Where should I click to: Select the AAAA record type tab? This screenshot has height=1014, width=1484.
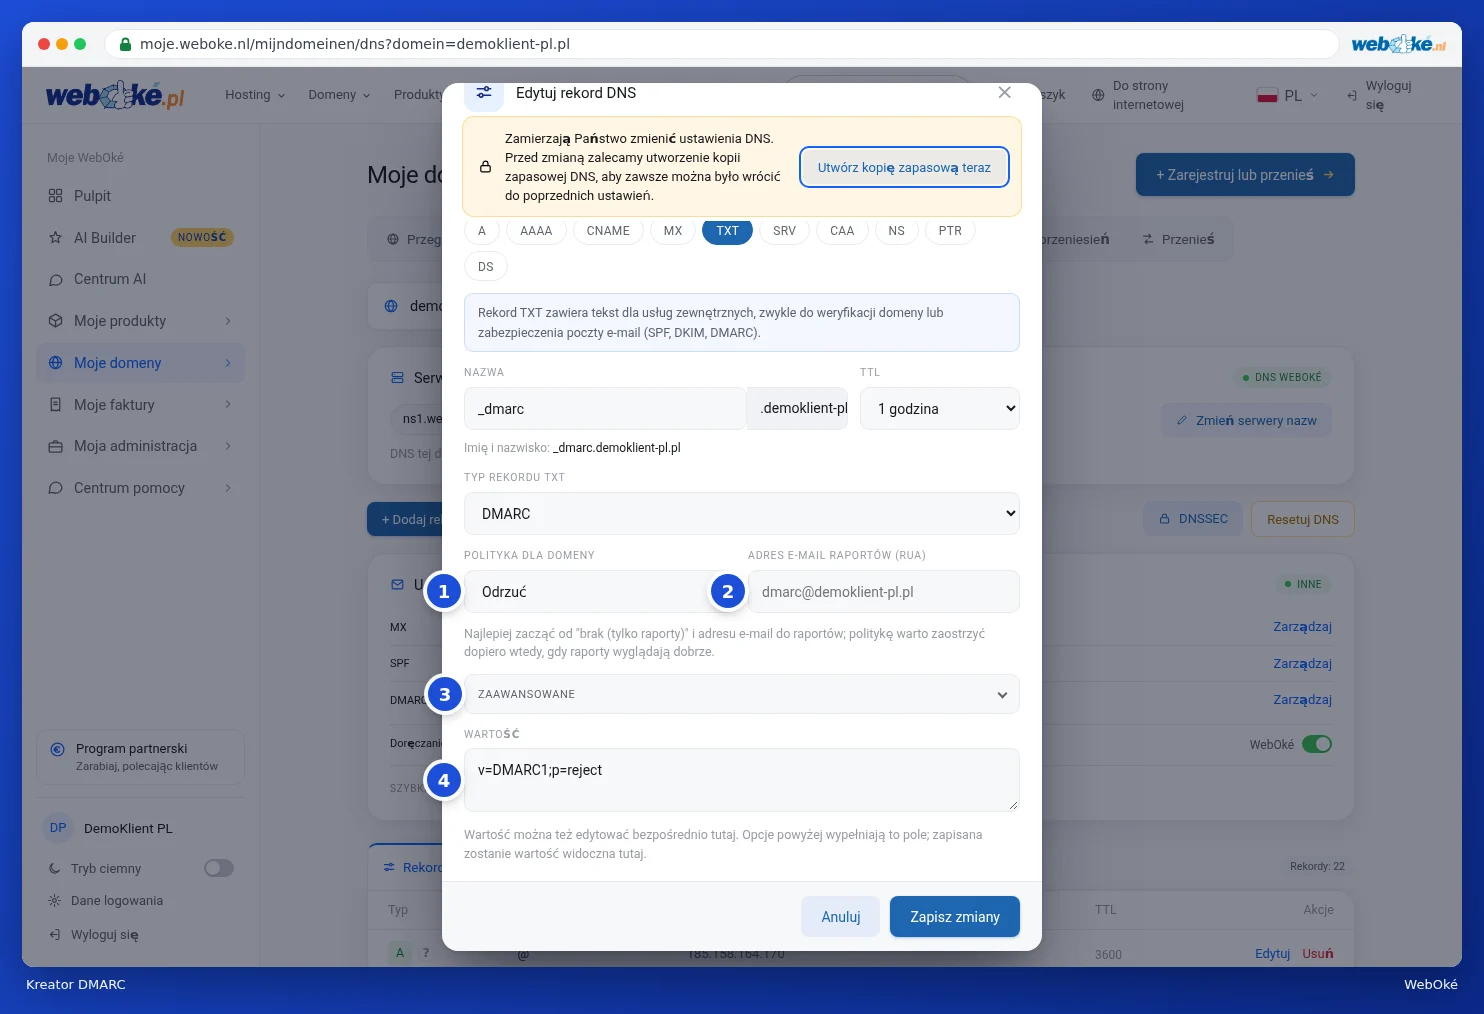[536, 231]
